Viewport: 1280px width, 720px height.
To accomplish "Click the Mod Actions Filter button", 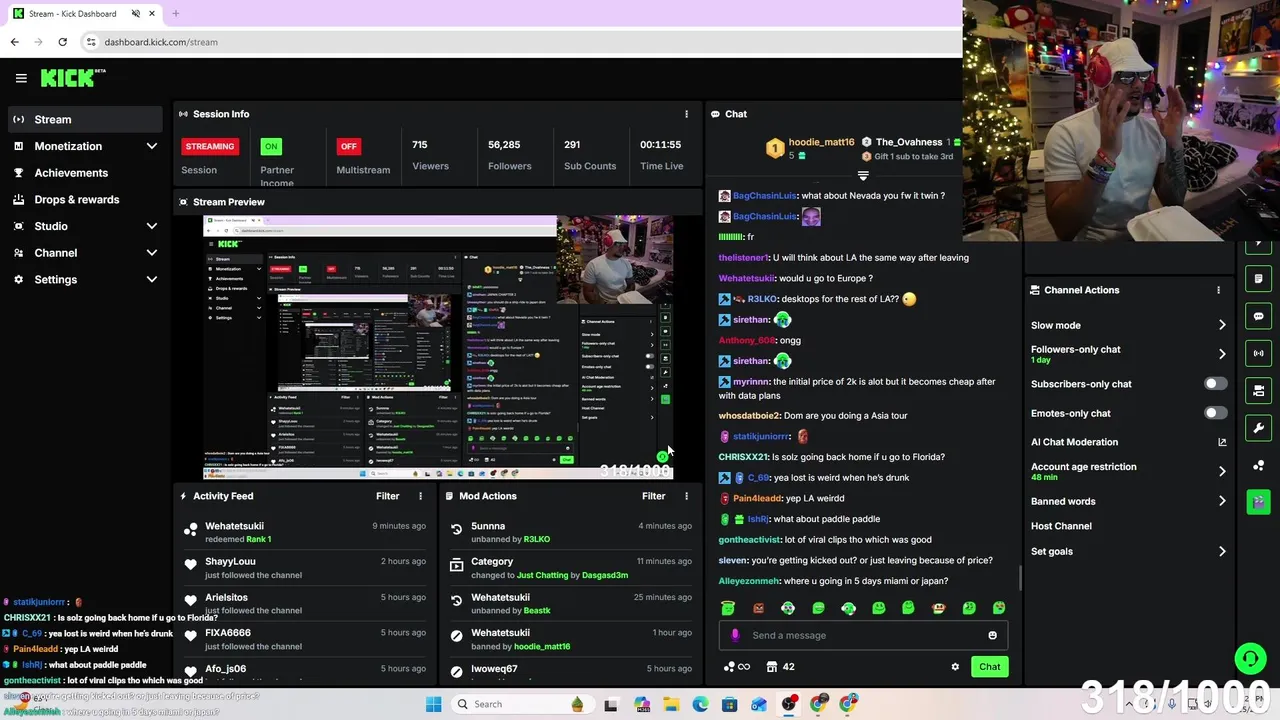I will point(654,496).
